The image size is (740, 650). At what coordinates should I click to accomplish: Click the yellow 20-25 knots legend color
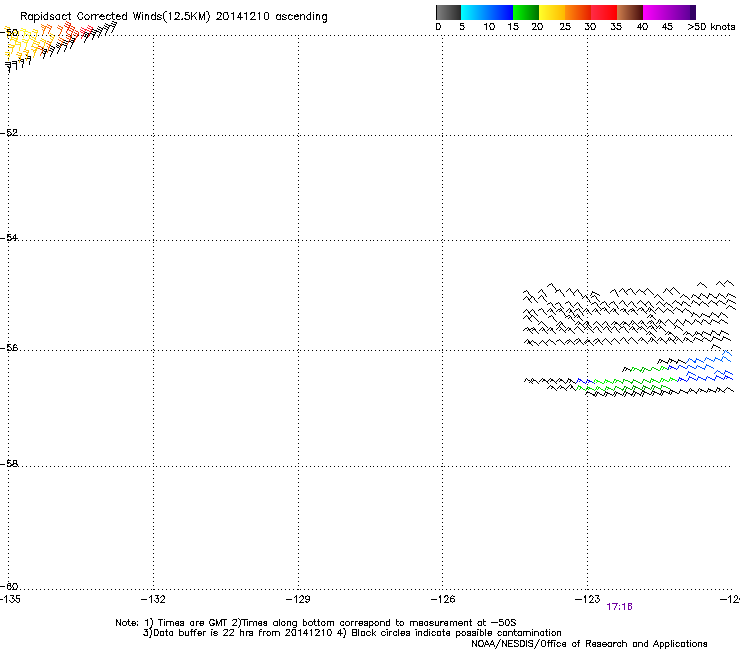(552, 12)
